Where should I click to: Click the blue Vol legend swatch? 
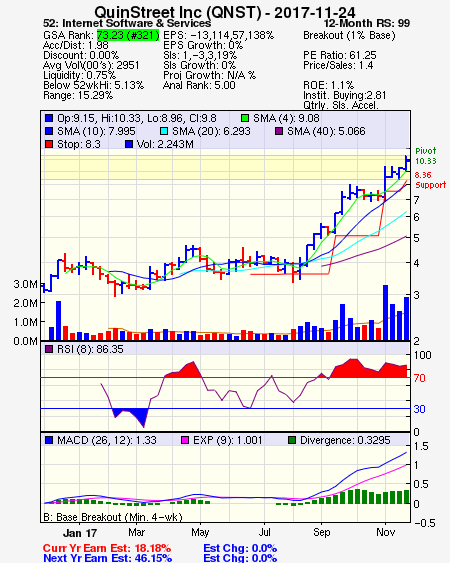pyautogui.click(x=129, y=144)
